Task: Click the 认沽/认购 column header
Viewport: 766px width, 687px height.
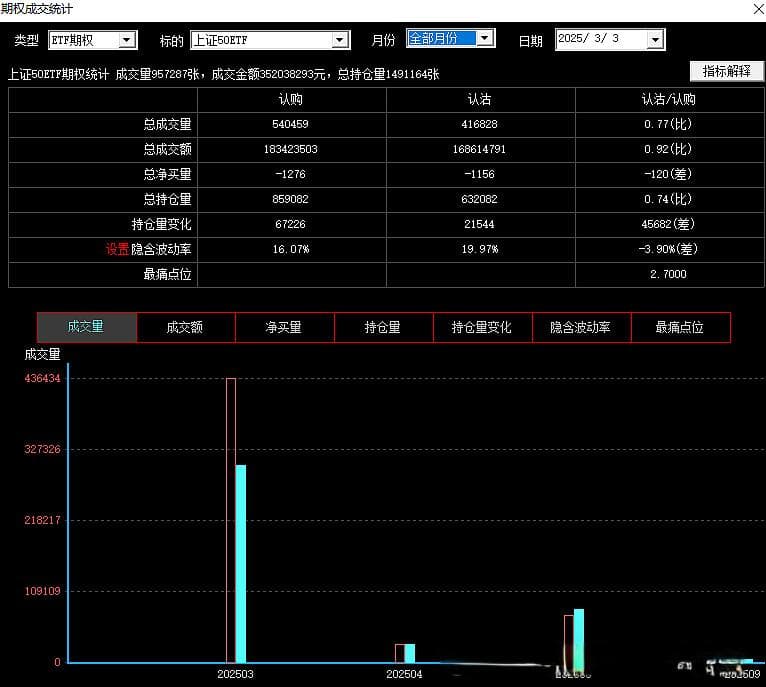Action: point(668,100)
